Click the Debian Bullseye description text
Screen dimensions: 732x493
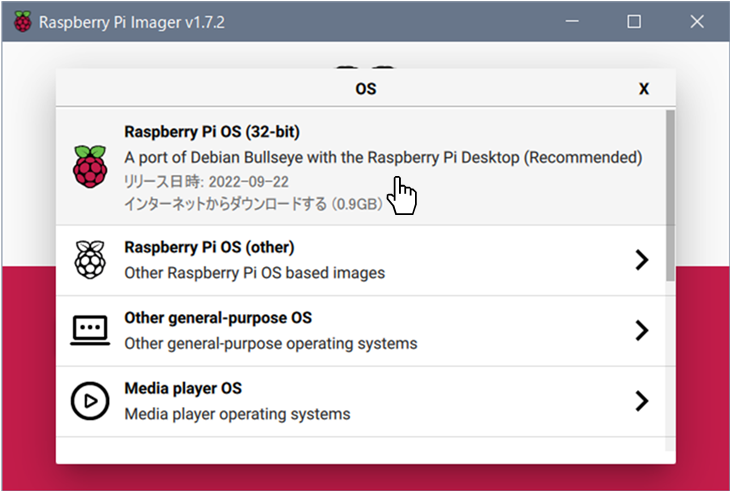383,157
